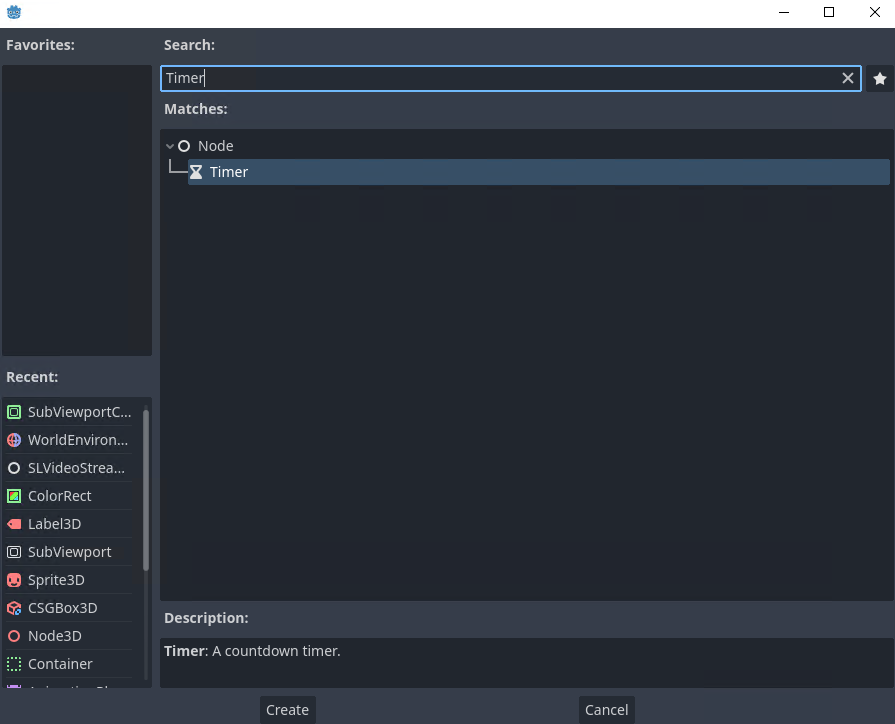Click the Node circle icon in Matches
Viewport: 895px width, 724px height.
[x=184, y=146]
